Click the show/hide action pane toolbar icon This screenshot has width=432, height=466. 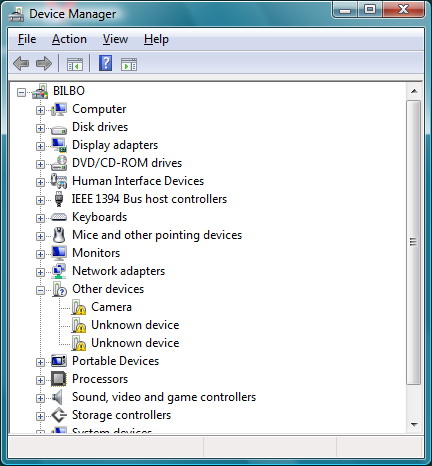129,64
